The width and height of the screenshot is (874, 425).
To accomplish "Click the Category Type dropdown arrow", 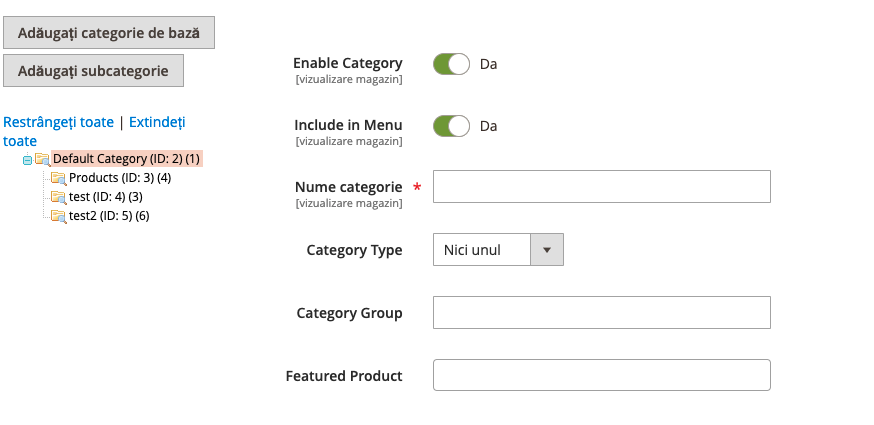I will [x=547, y=249].
